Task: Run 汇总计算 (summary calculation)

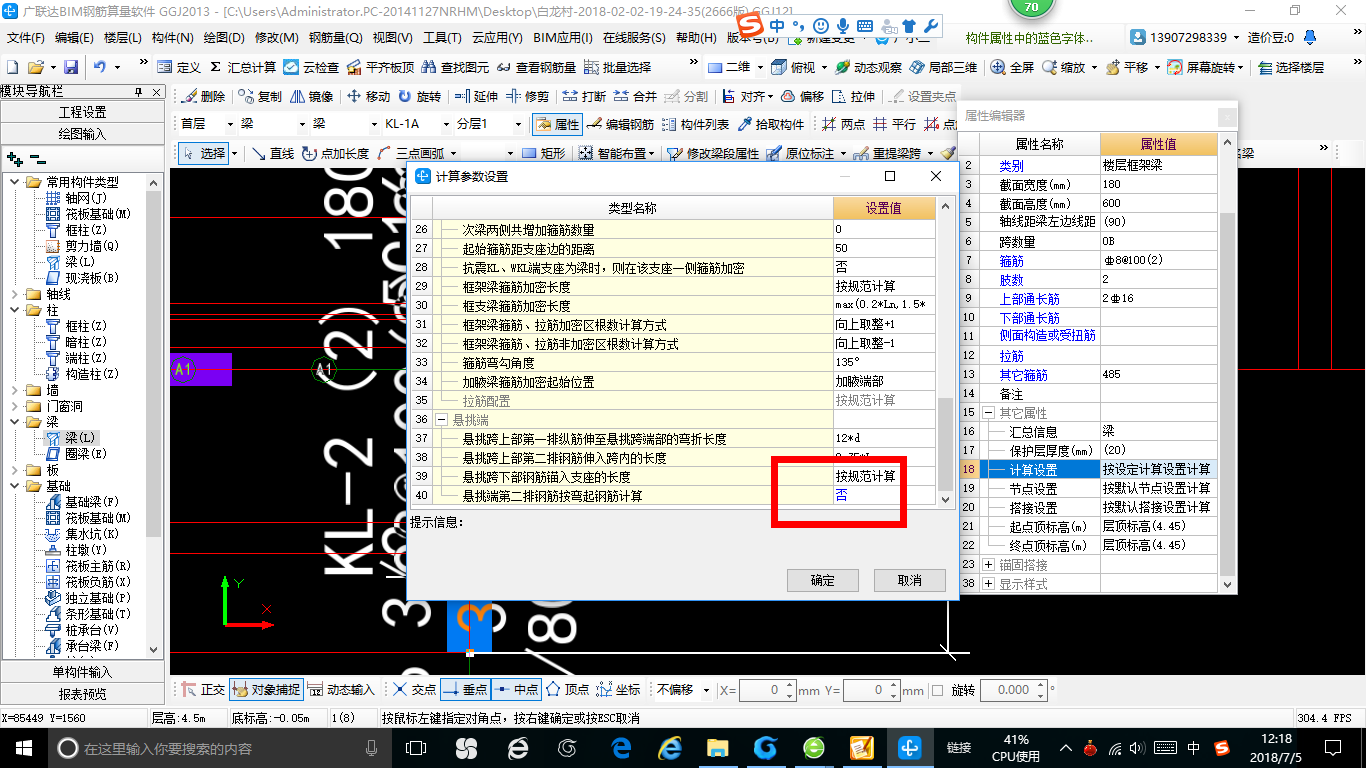Action: [x=242, y=67]
